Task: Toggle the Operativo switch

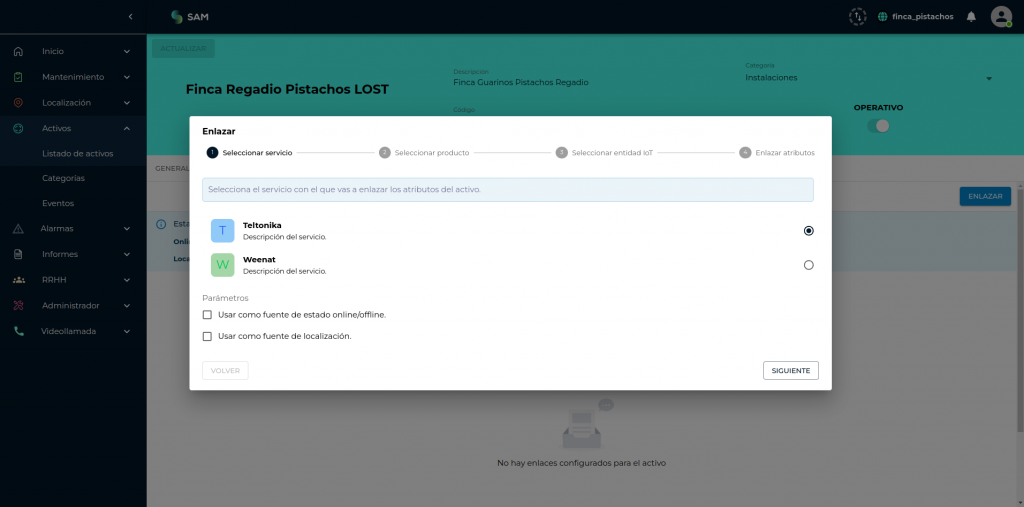Action: click(880, 126)
